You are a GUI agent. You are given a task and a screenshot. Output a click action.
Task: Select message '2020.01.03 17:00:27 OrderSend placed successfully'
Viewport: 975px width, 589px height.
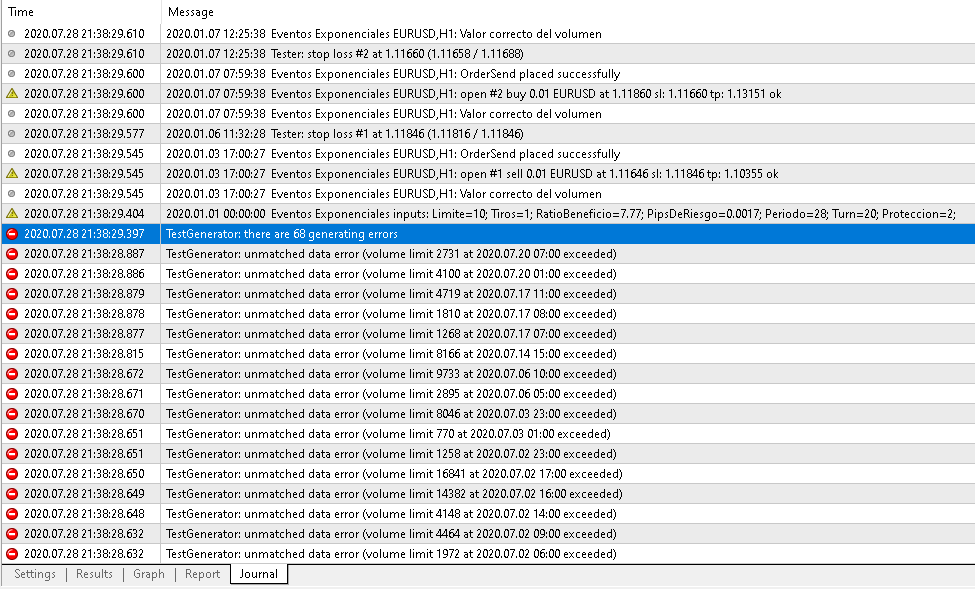tap(393, 154)
